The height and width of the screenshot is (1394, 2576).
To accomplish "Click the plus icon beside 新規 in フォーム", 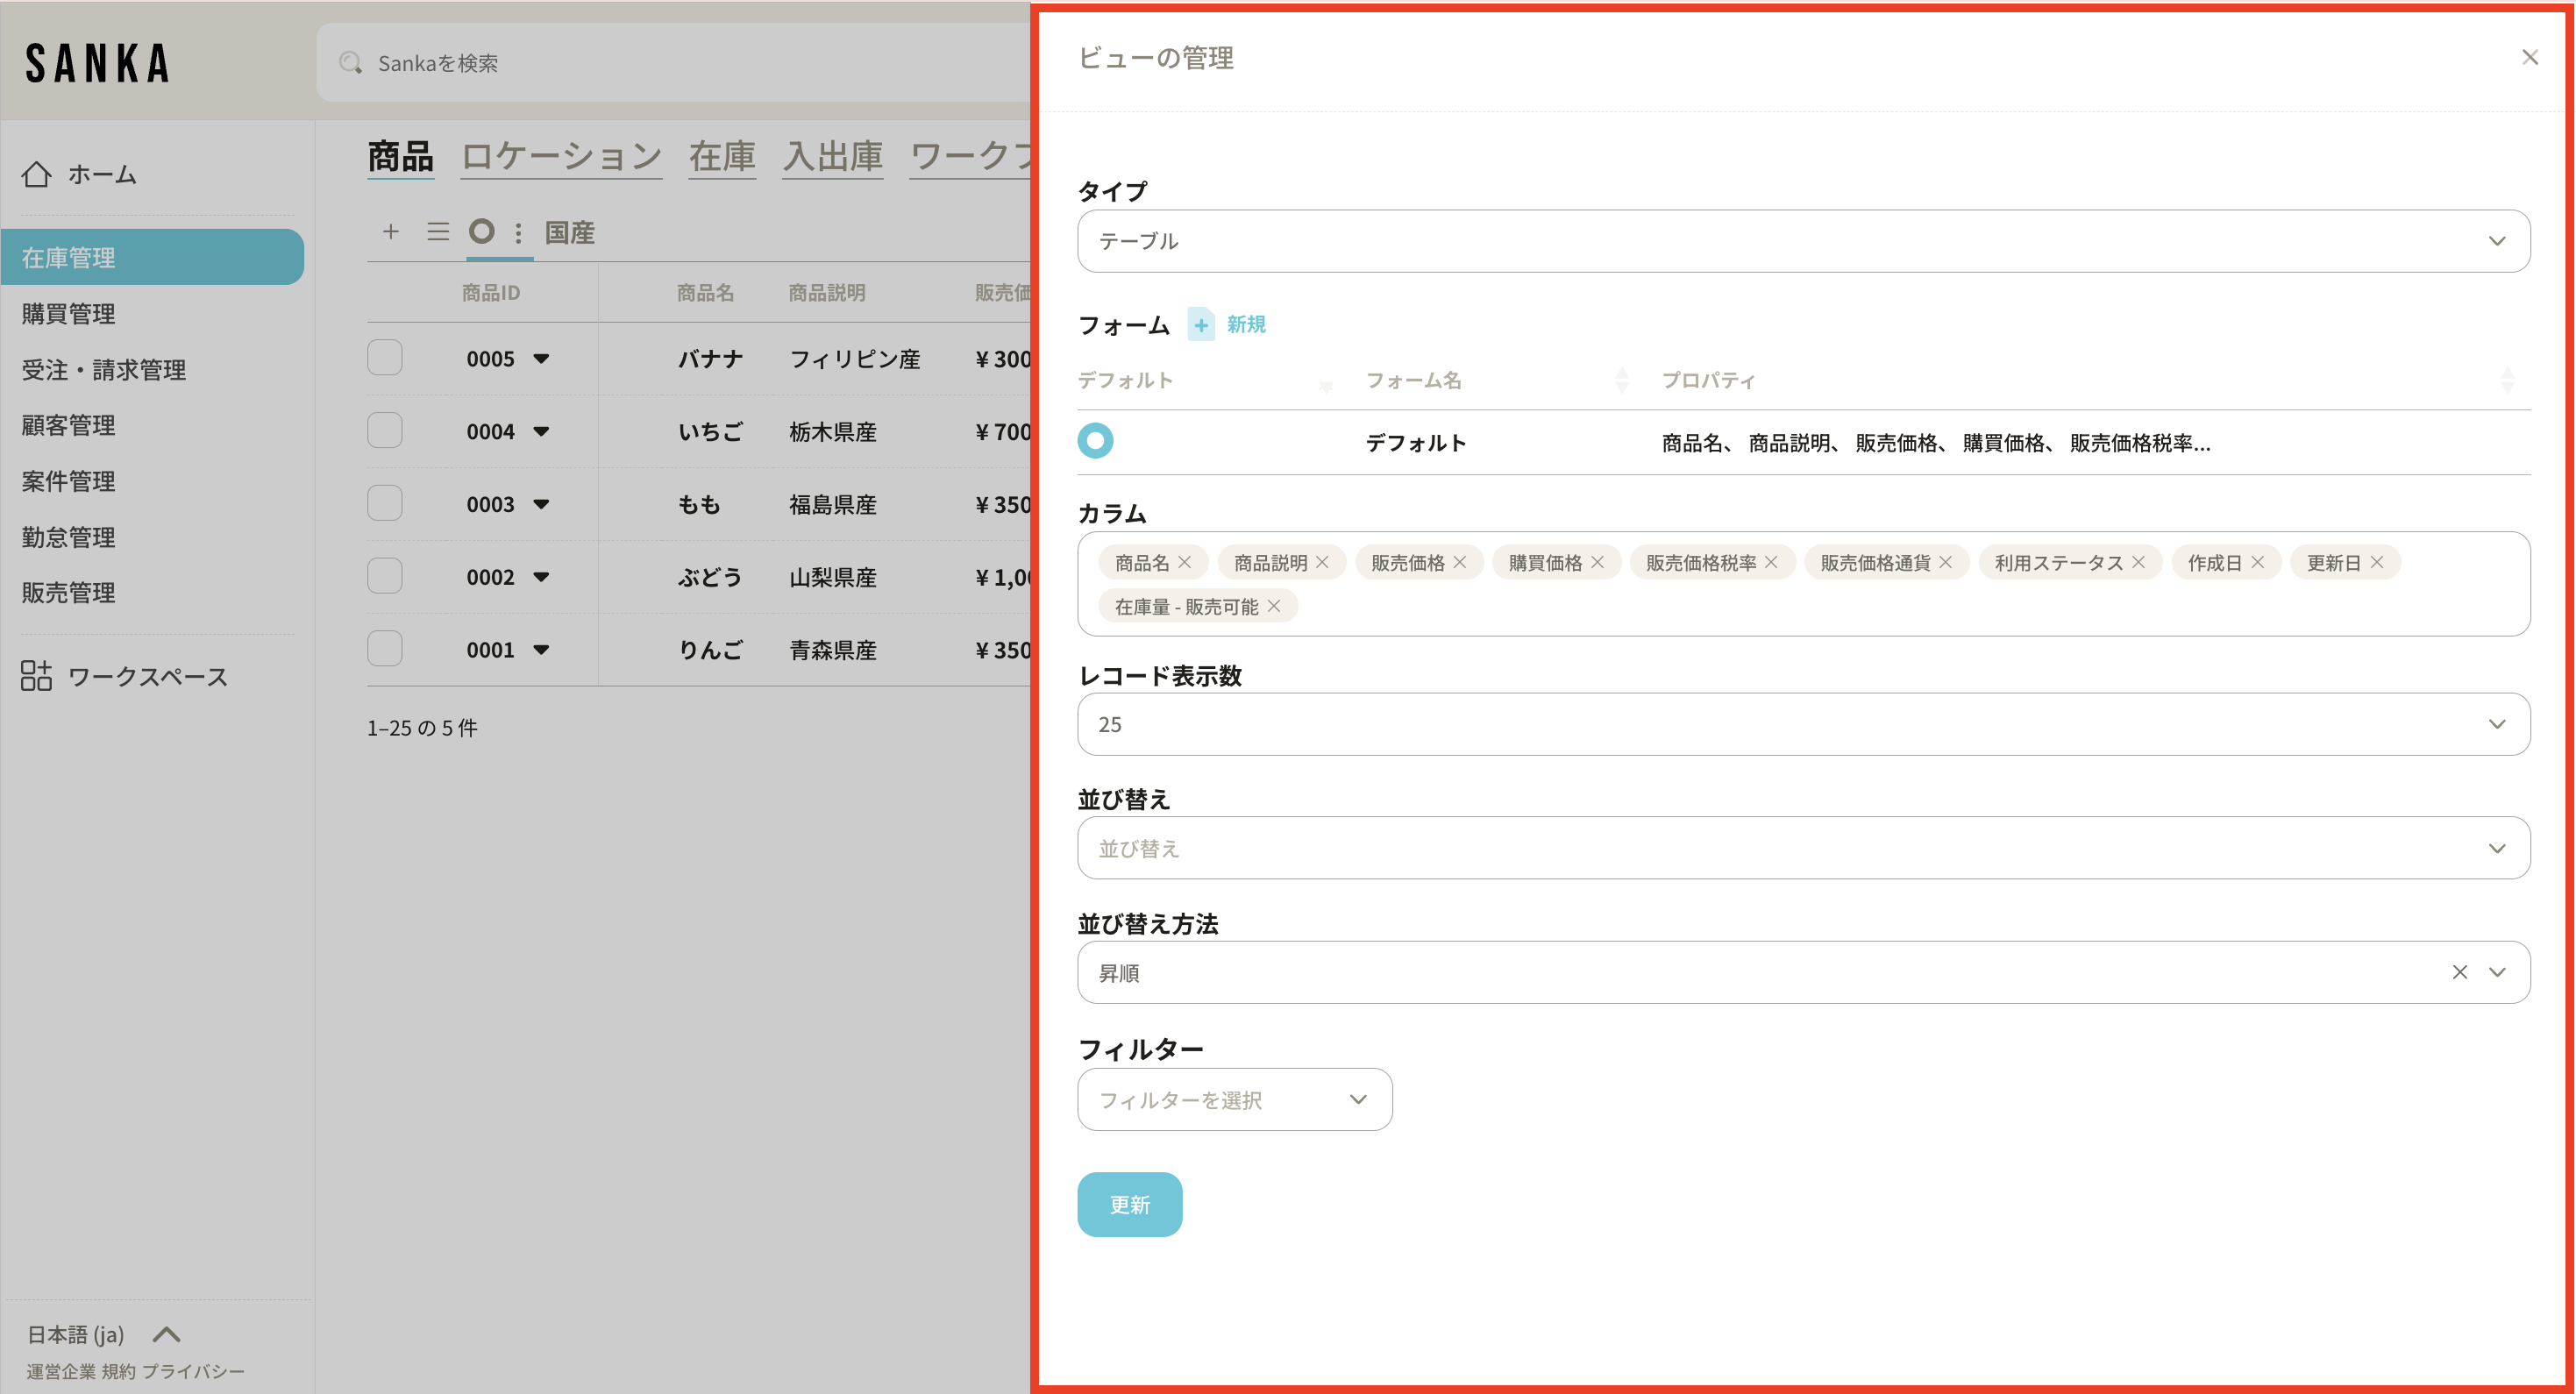I will click(x=1201, y=325).
